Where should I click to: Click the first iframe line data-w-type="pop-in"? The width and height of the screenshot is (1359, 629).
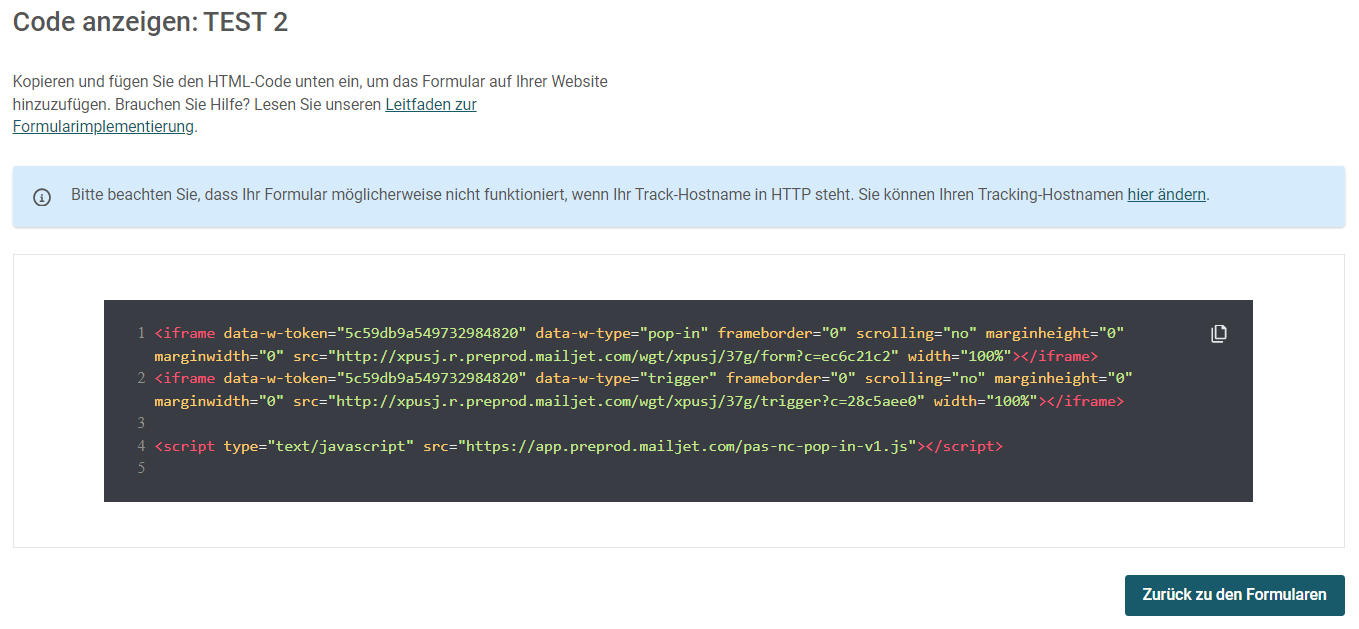pyautogui.click(x=622, y=333)
